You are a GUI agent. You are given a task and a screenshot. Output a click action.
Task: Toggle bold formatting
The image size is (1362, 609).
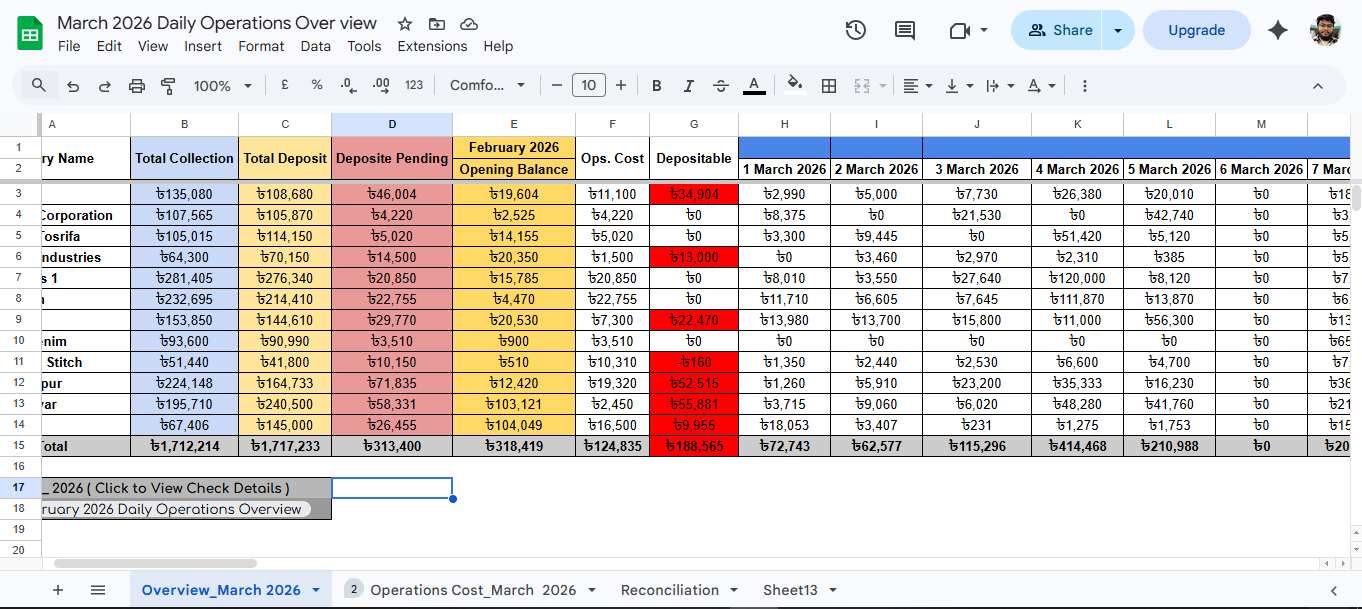[x=657, y=86]
